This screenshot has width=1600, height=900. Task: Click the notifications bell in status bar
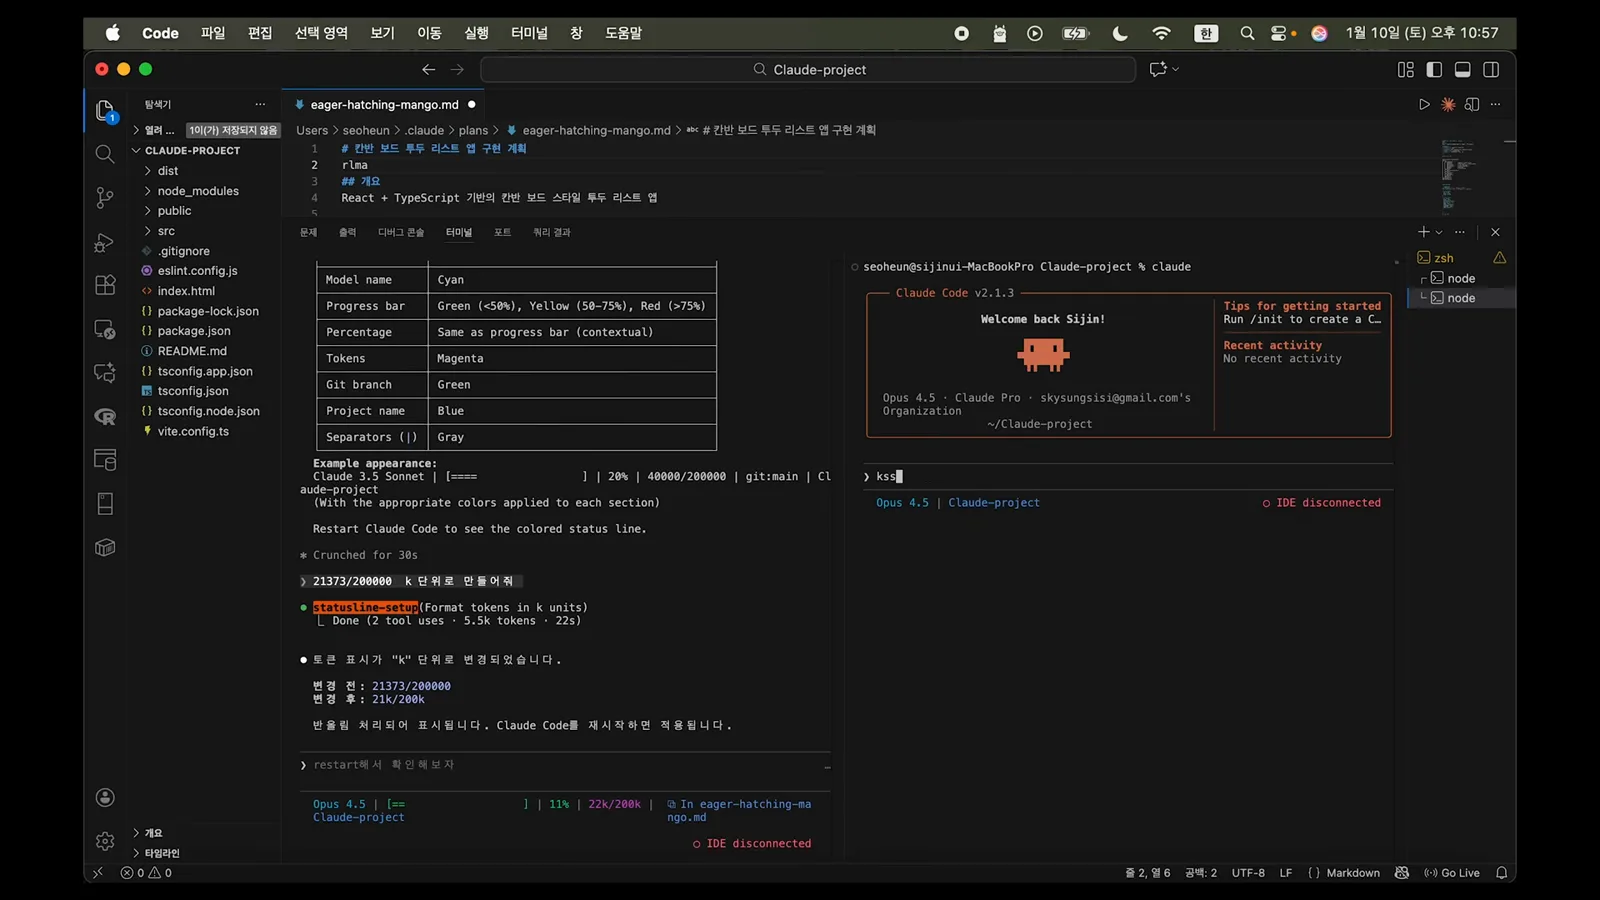(x=1501, y=873)
